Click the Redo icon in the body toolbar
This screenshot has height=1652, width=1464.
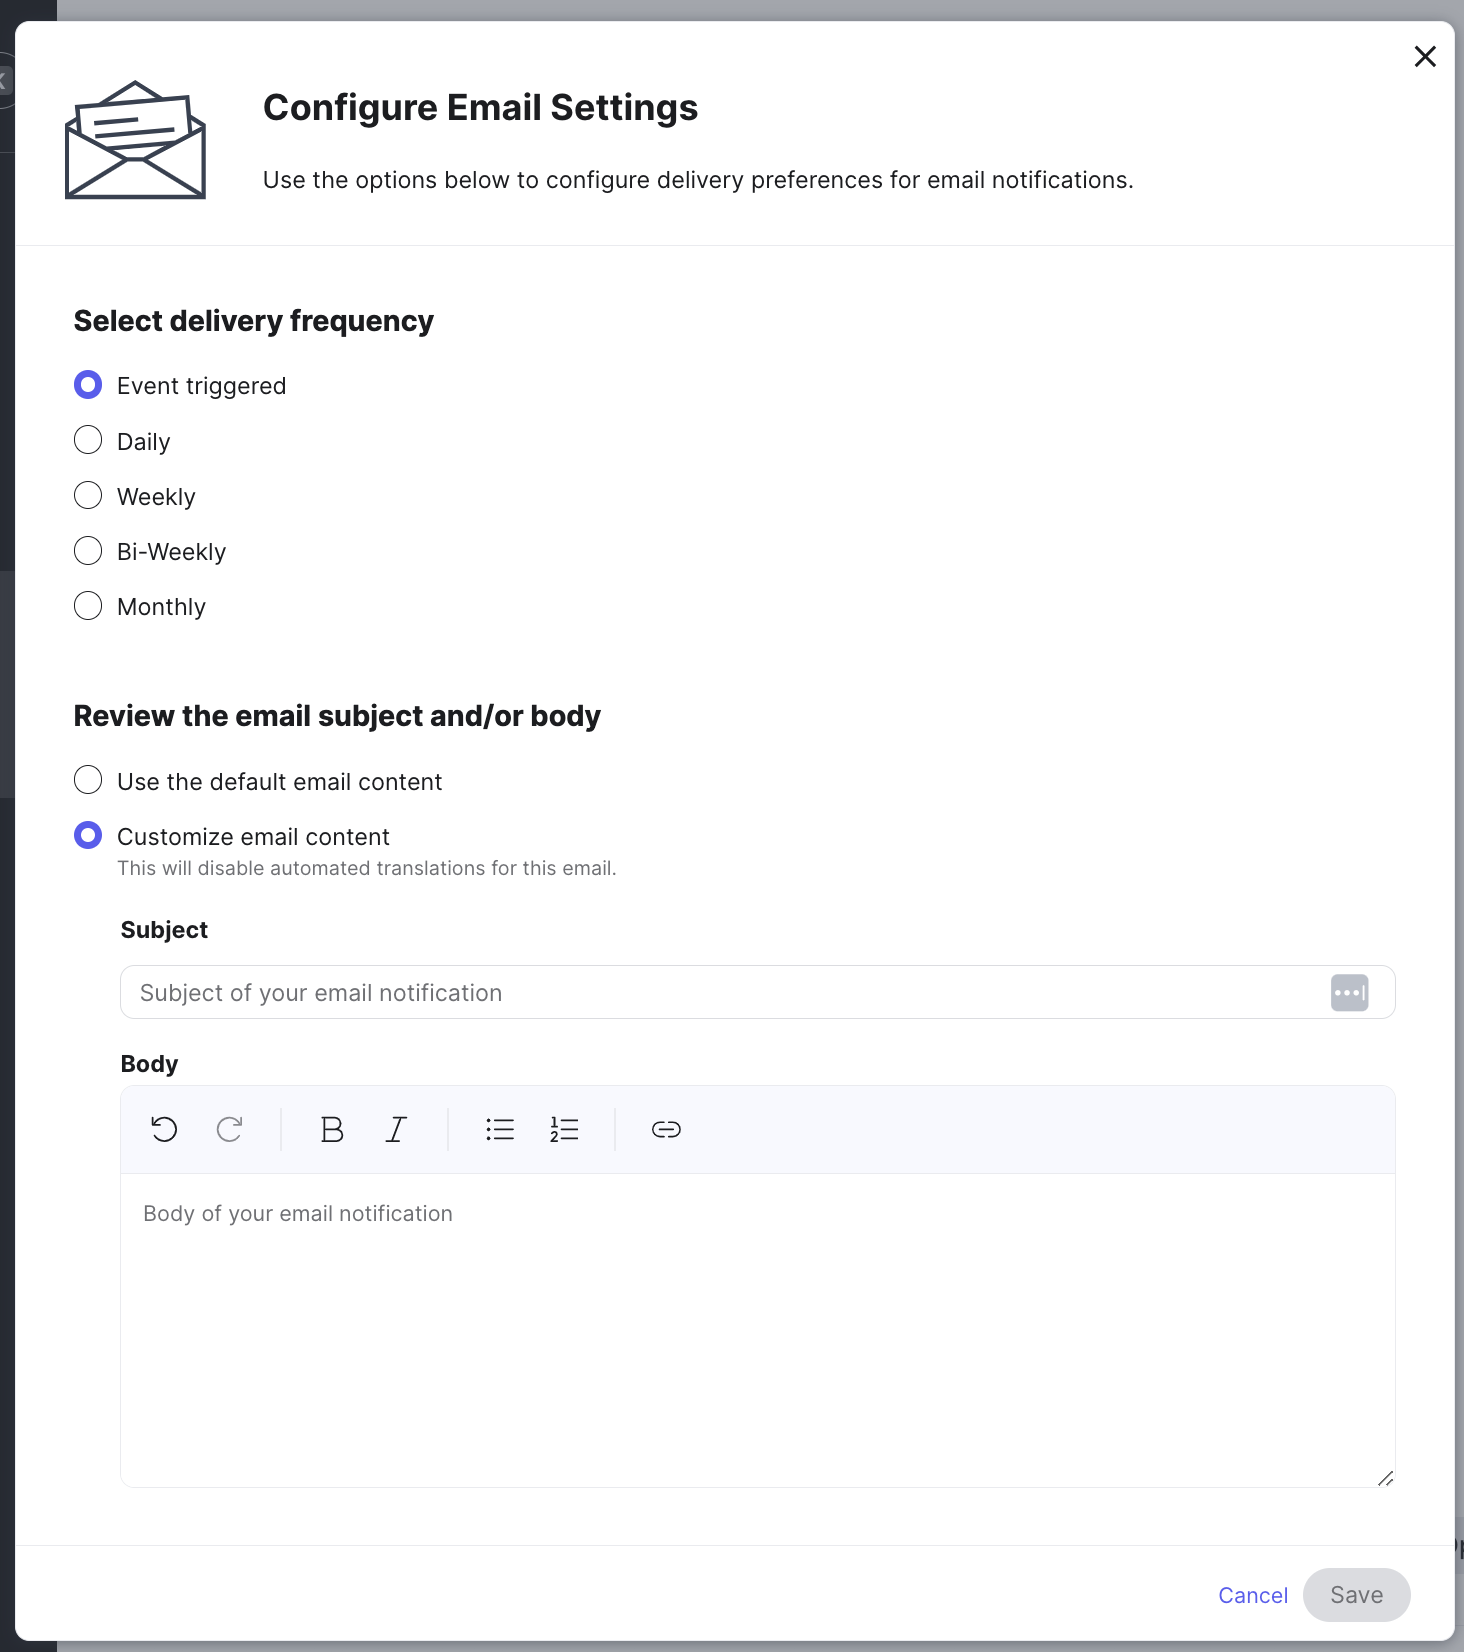click(x=229, y=1129)
